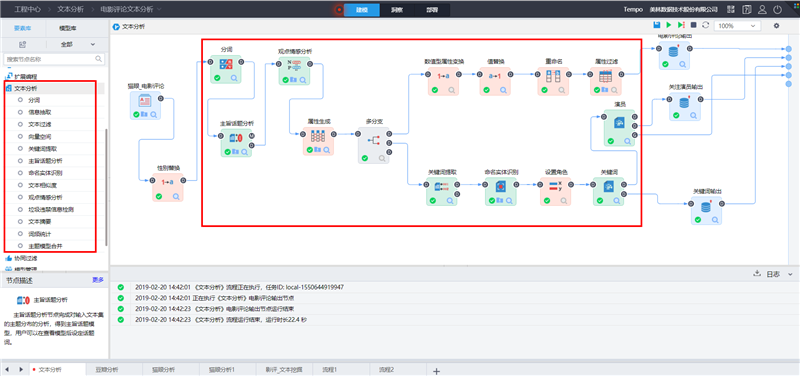This screenshot has height=376, width=800.
Task: Click the 更多 link in node description
Action: point(97,280)
